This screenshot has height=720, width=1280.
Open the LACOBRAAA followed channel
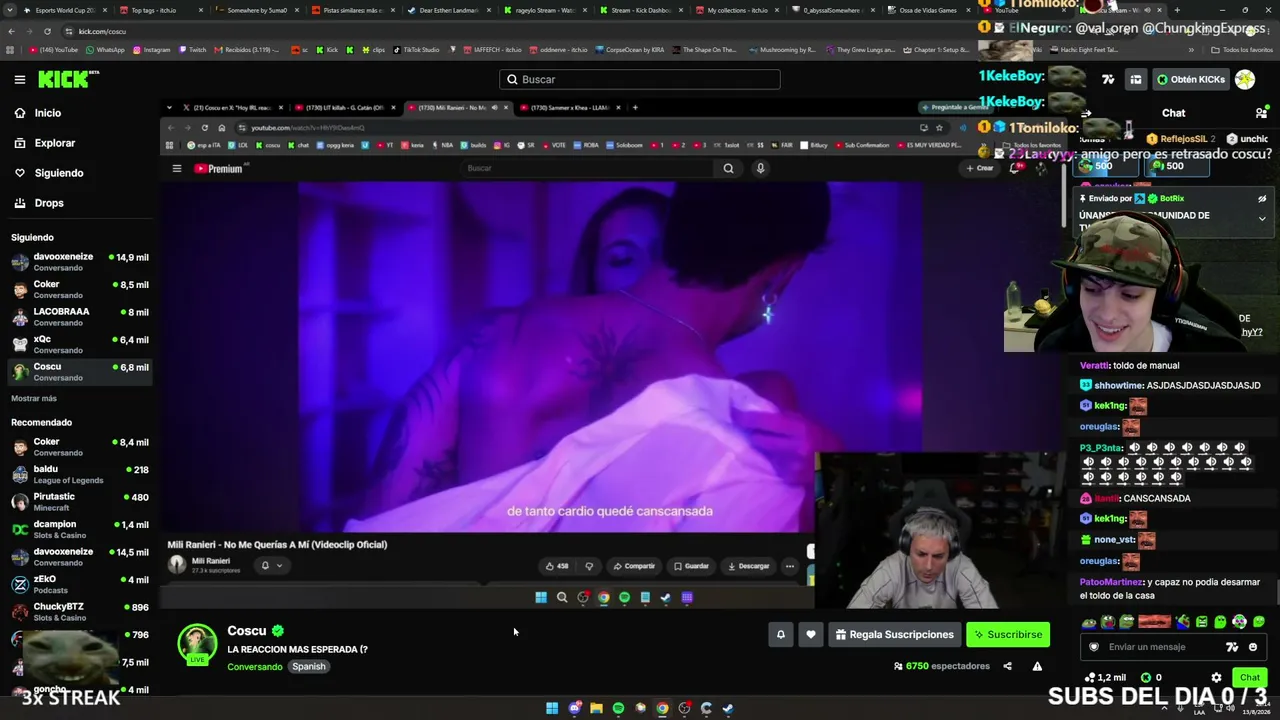80,317
